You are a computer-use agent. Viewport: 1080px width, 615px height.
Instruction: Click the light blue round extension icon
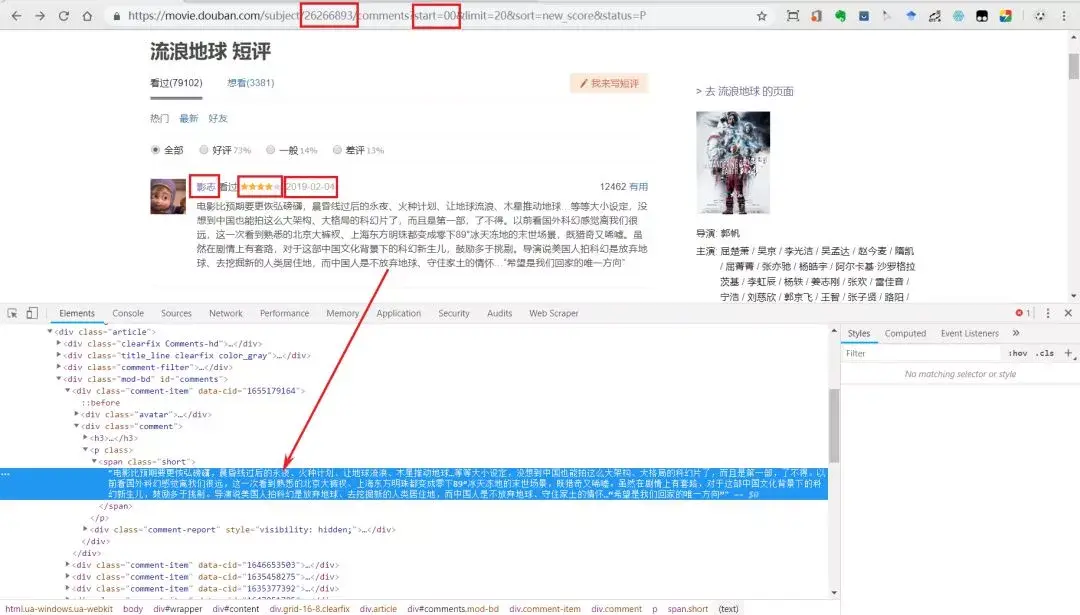coord(958,16)
